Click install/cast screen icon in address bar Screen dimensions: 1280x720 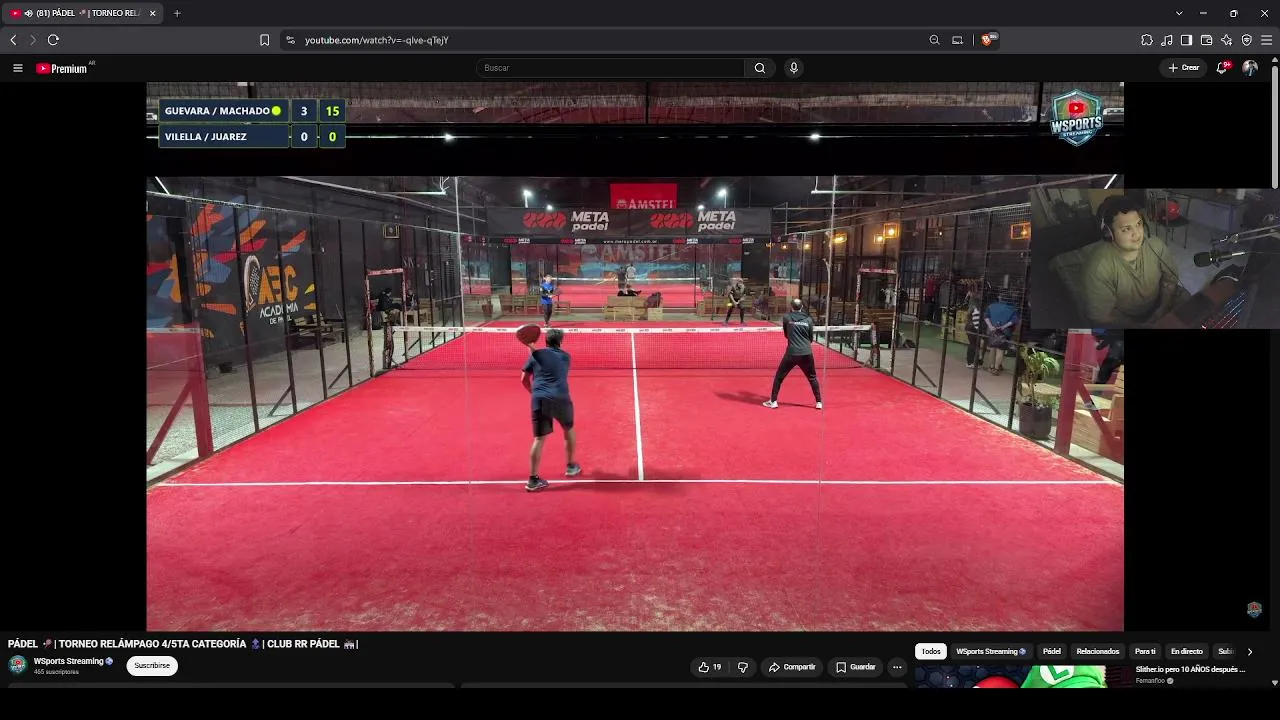tap(957, 40)
